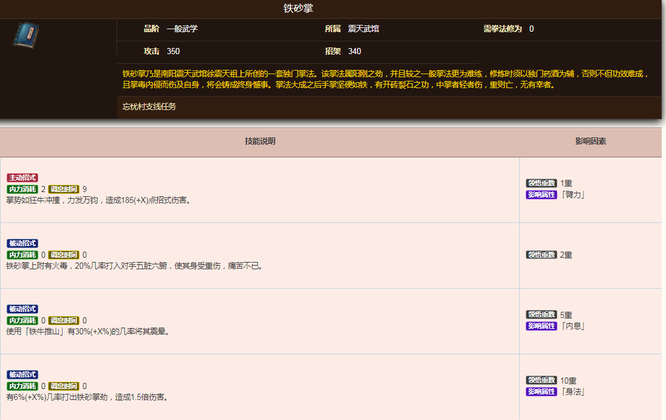The width and height of the screenshot is (666, 420).
Task: Click 调息时间 badge in the 火毒 row
Action: [x=64, y=255]
